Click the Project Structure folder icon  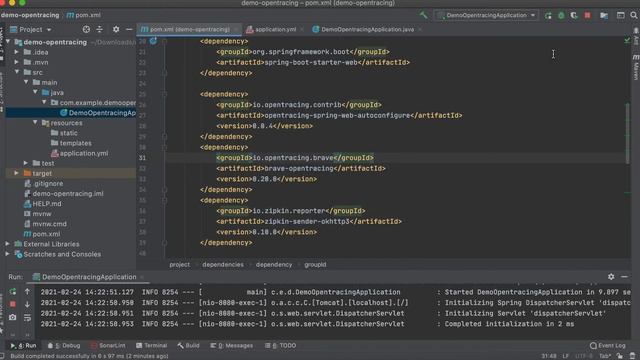click(604, 16)
